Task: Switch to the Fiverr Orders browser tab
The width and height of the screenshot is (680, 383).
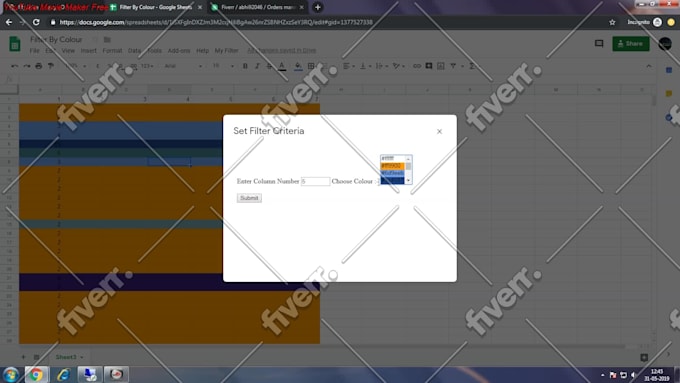Action: point(258,7)
